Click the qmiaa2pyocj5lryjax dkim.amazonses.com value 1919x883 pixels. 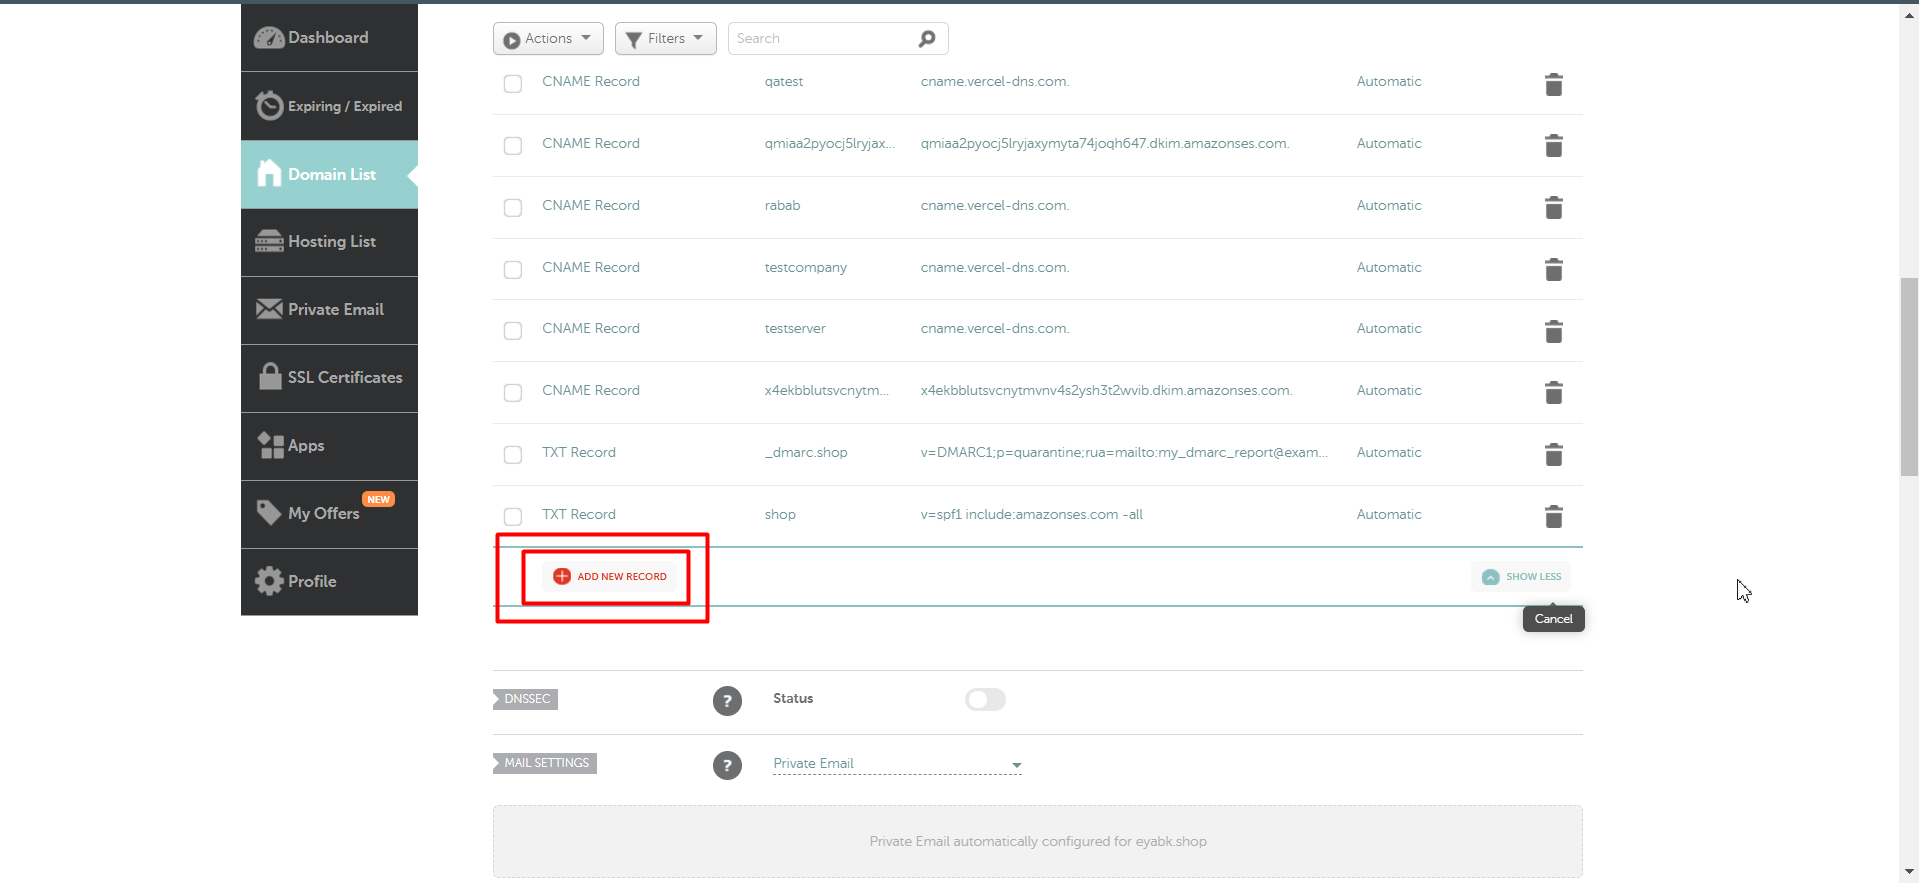(x=1105, y=144)
